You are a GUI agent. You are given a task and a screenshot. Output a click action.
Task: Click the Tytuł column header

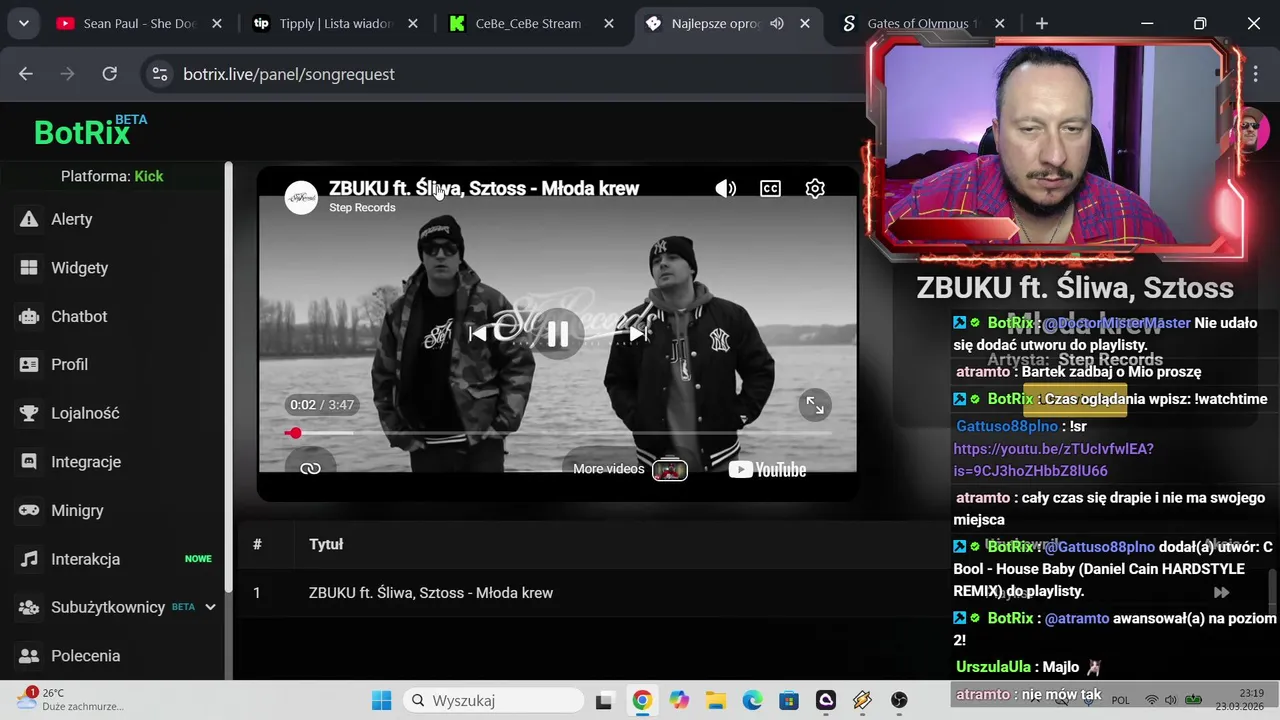[326, 545]
